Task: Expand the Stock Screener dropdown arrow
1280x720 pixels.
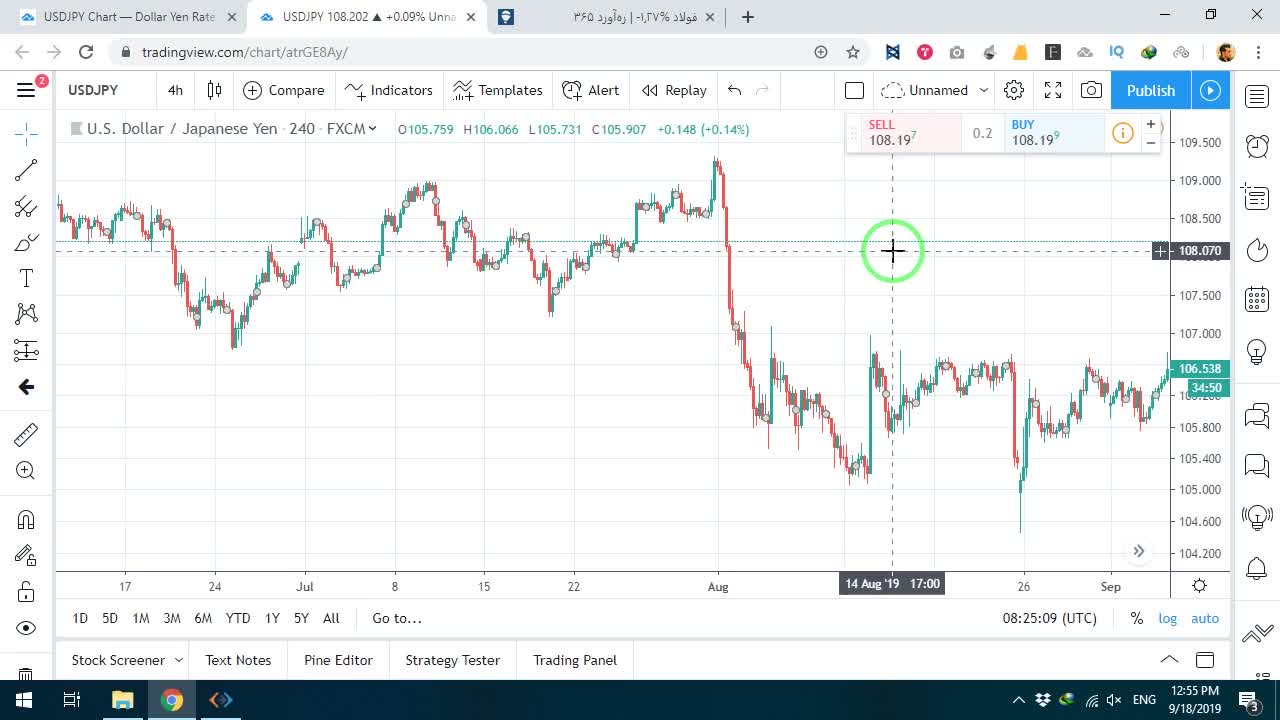Action: point(179,660)
